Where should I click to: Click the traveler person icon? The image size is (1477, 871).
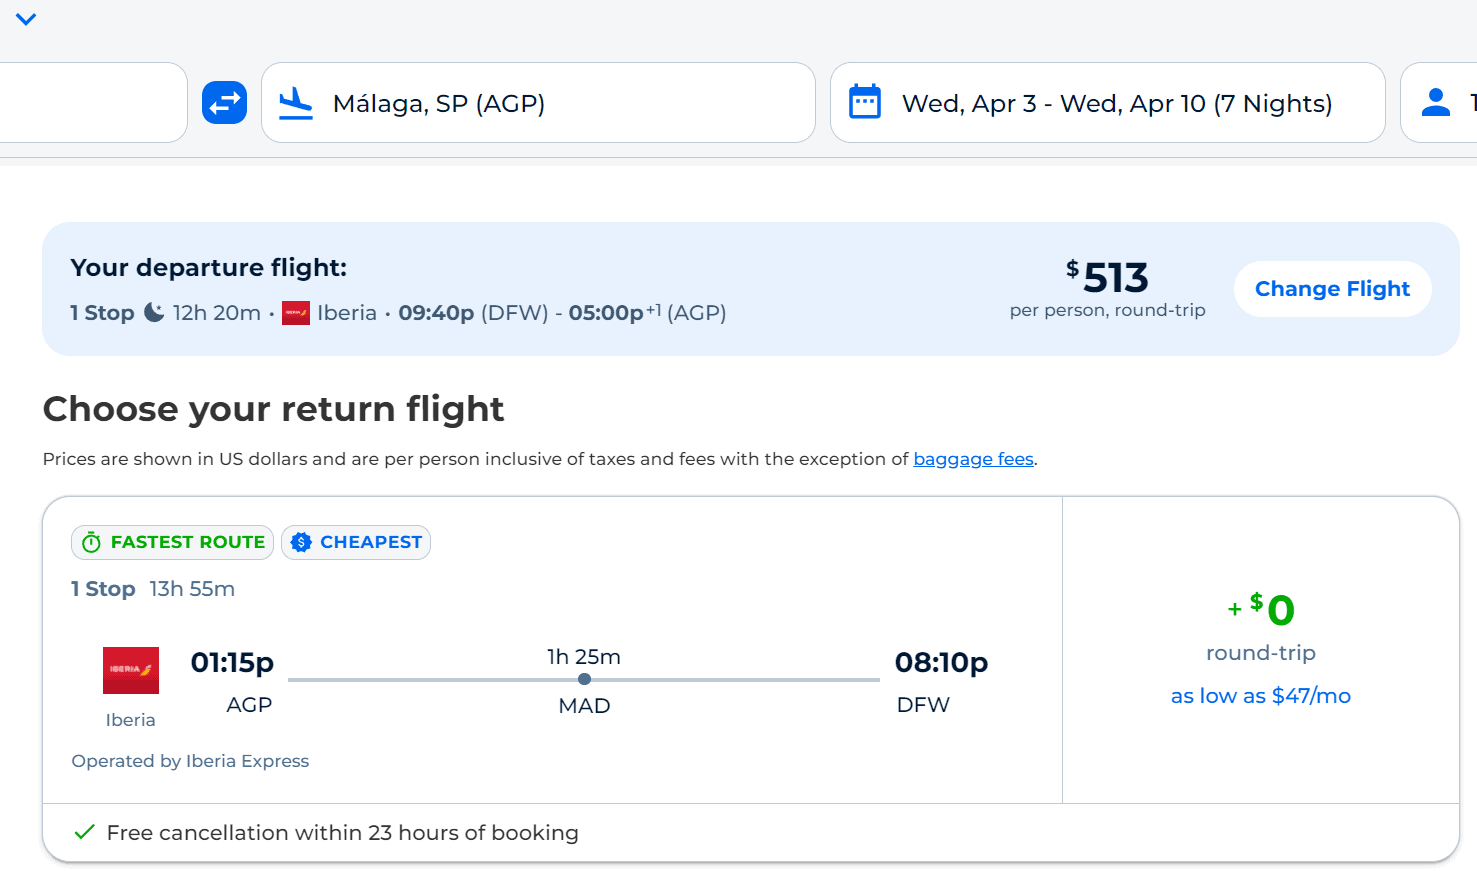click(1436, 102)
